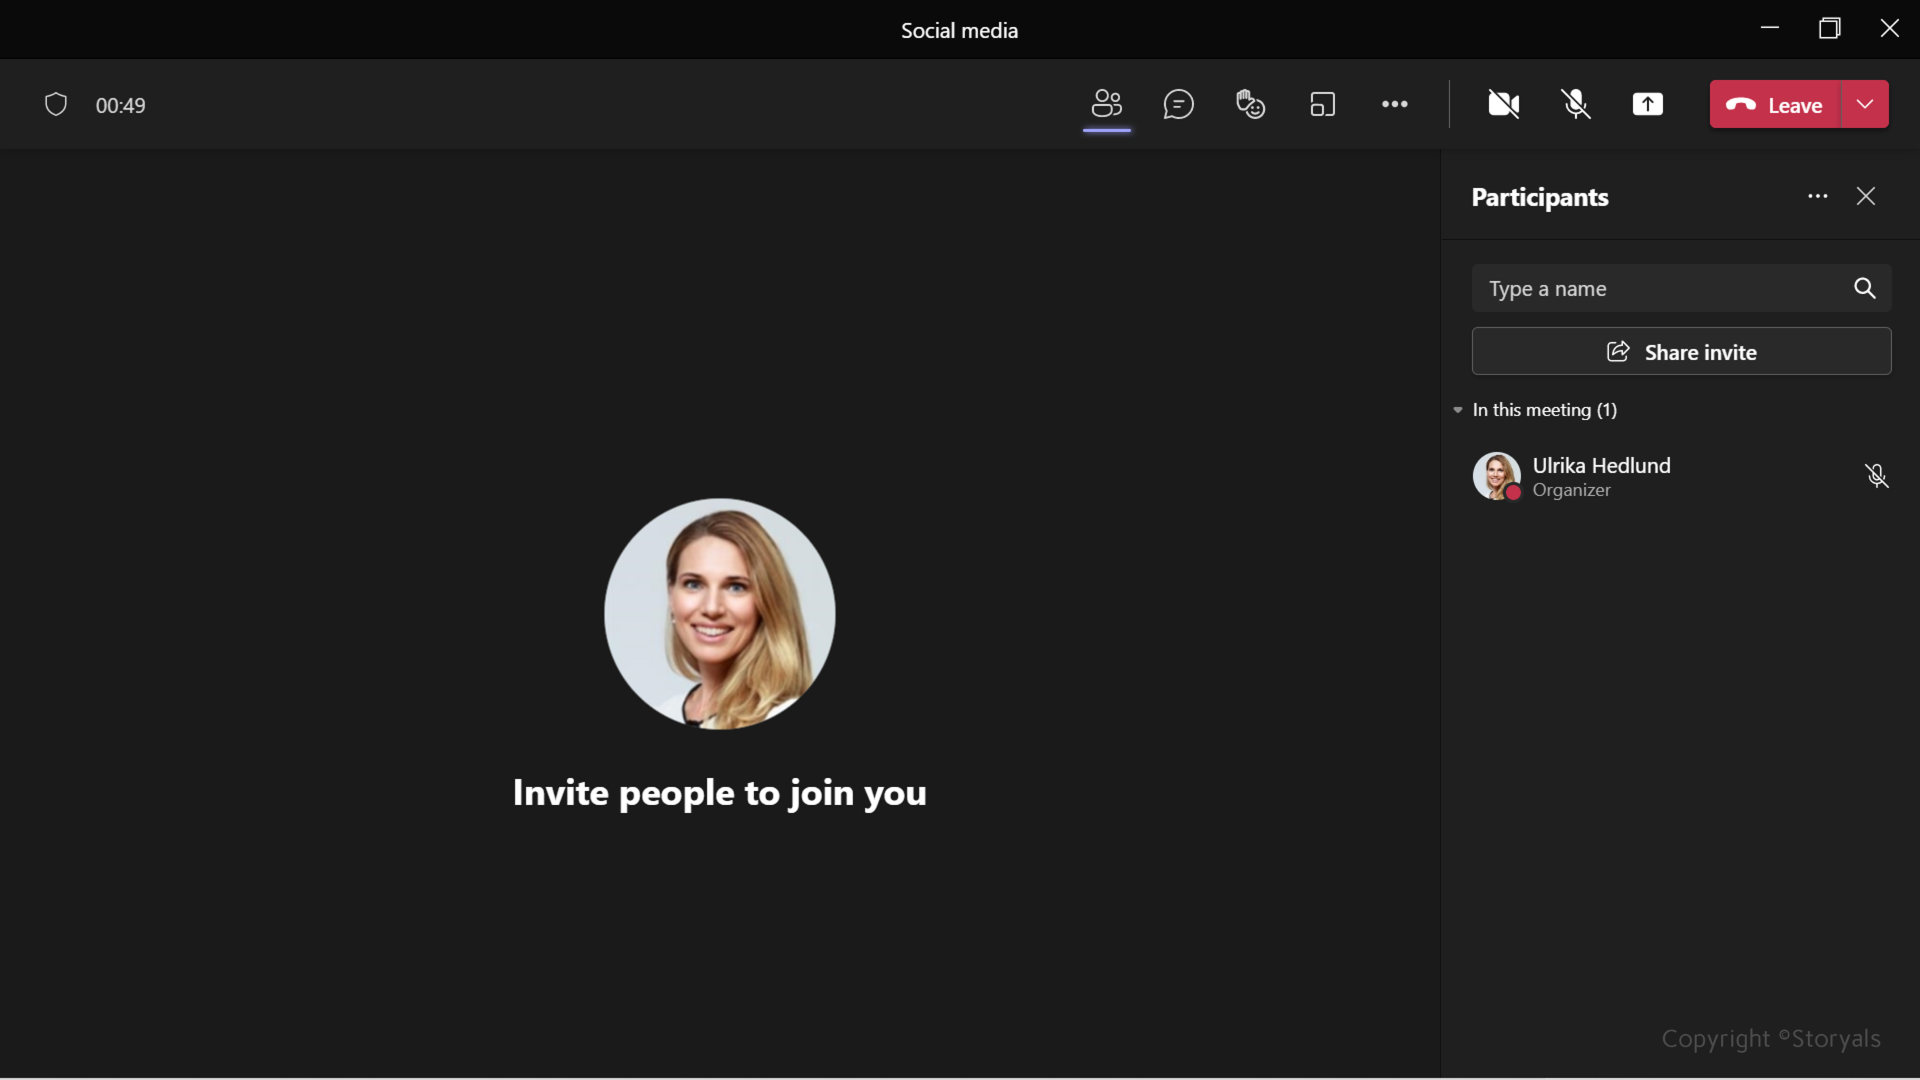Select the view layout icon

click(1322, 104)
